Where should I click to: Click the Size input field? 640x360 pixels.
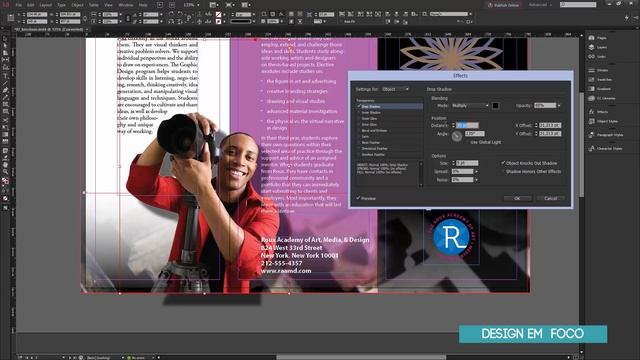click(467, 163)
